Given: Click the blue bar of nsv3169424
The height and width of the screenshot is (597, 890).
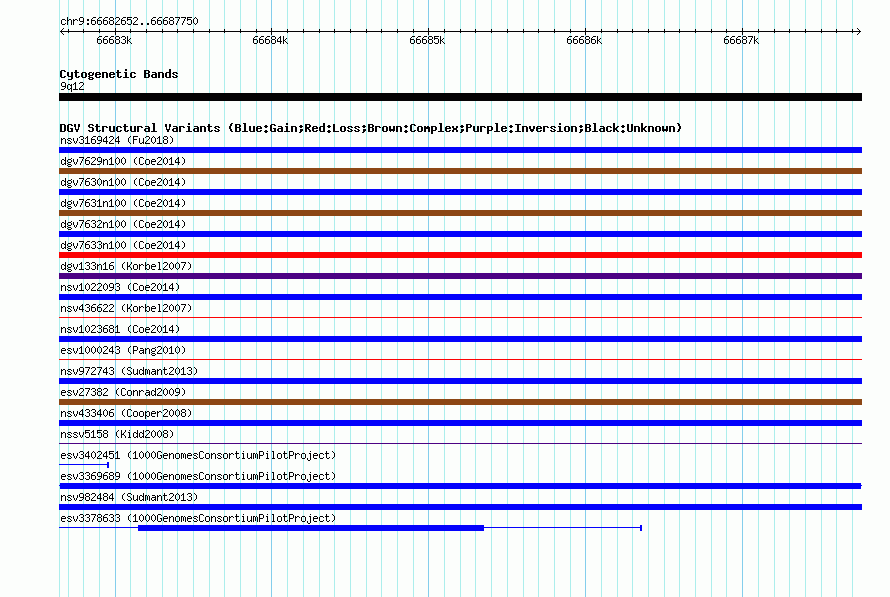Looking at the screenshot, I should [460, 150].
